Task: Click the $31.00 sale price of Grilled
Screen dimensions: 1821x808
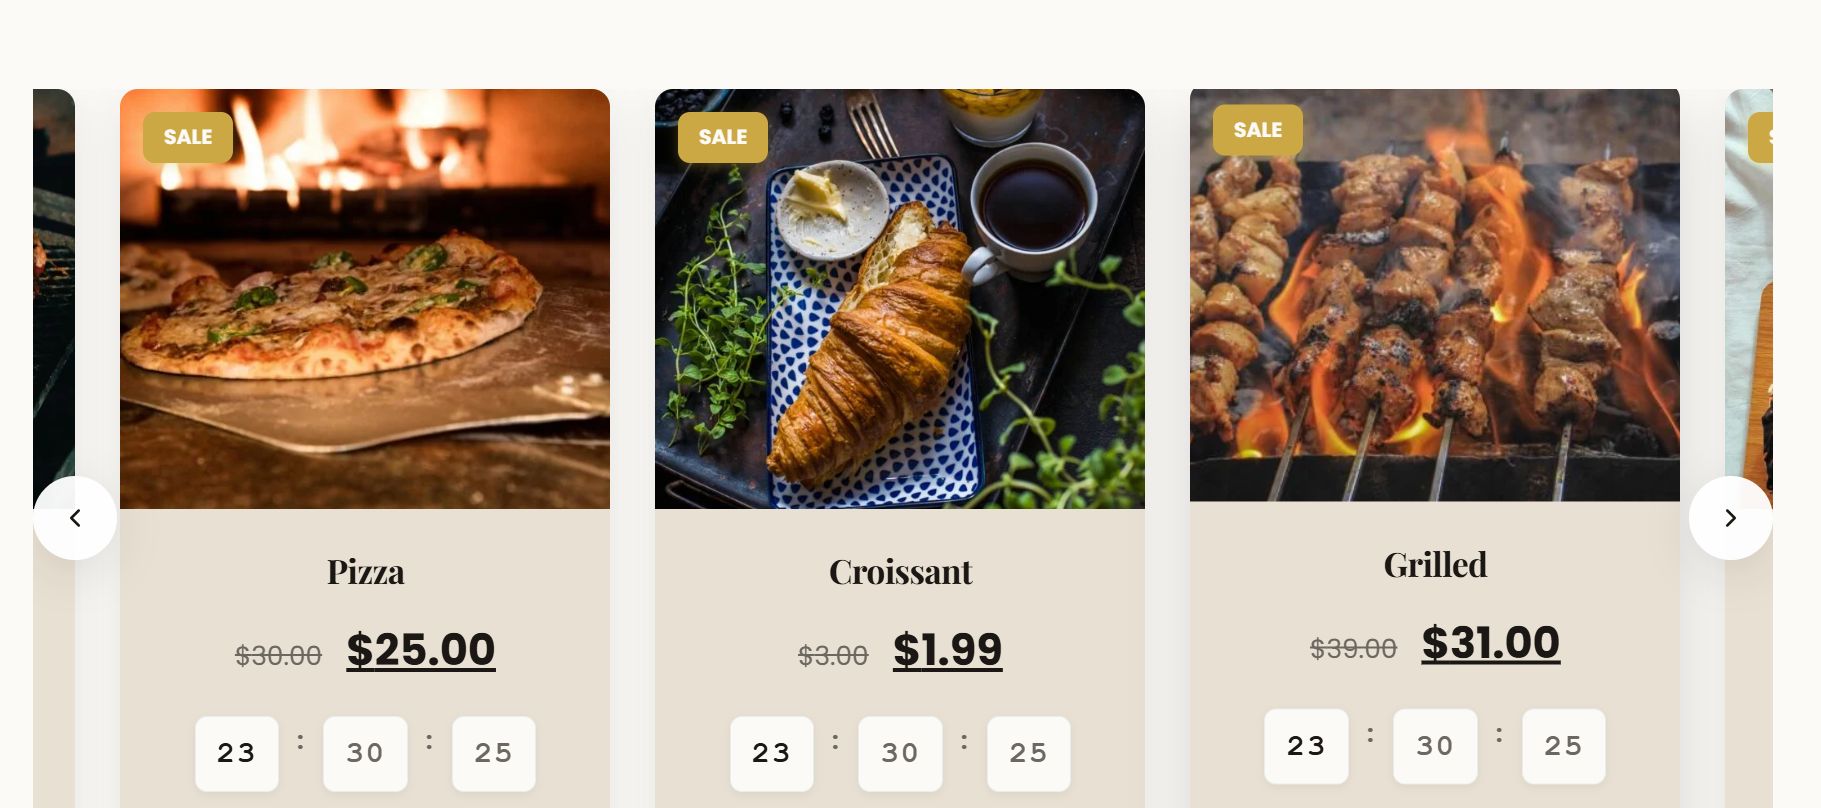Action: 1491,642
